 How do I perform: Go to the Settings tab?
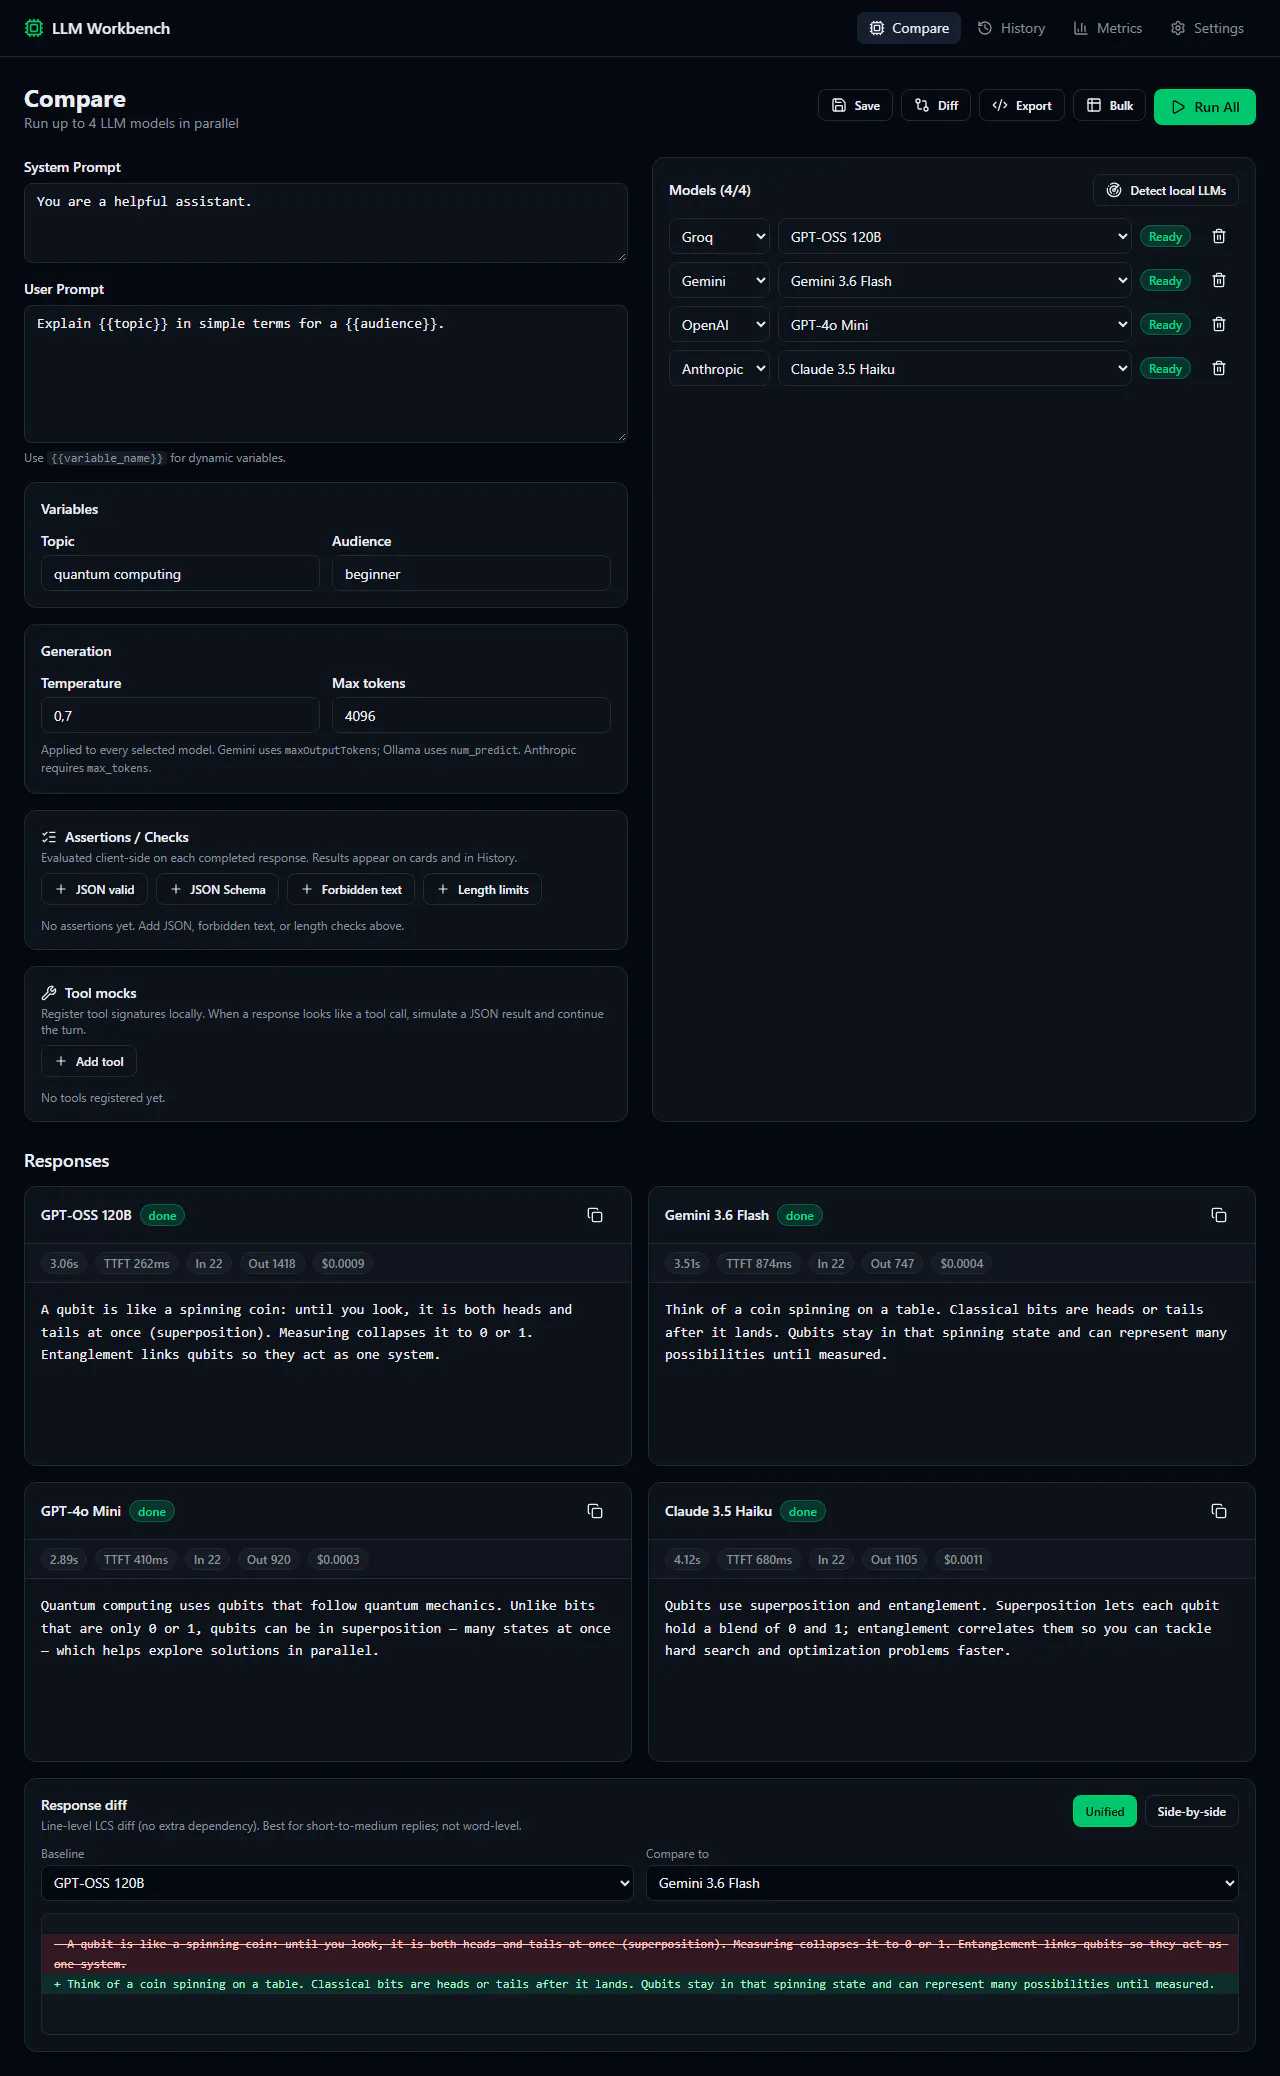pyautogui.click(x=1207, y=28)
